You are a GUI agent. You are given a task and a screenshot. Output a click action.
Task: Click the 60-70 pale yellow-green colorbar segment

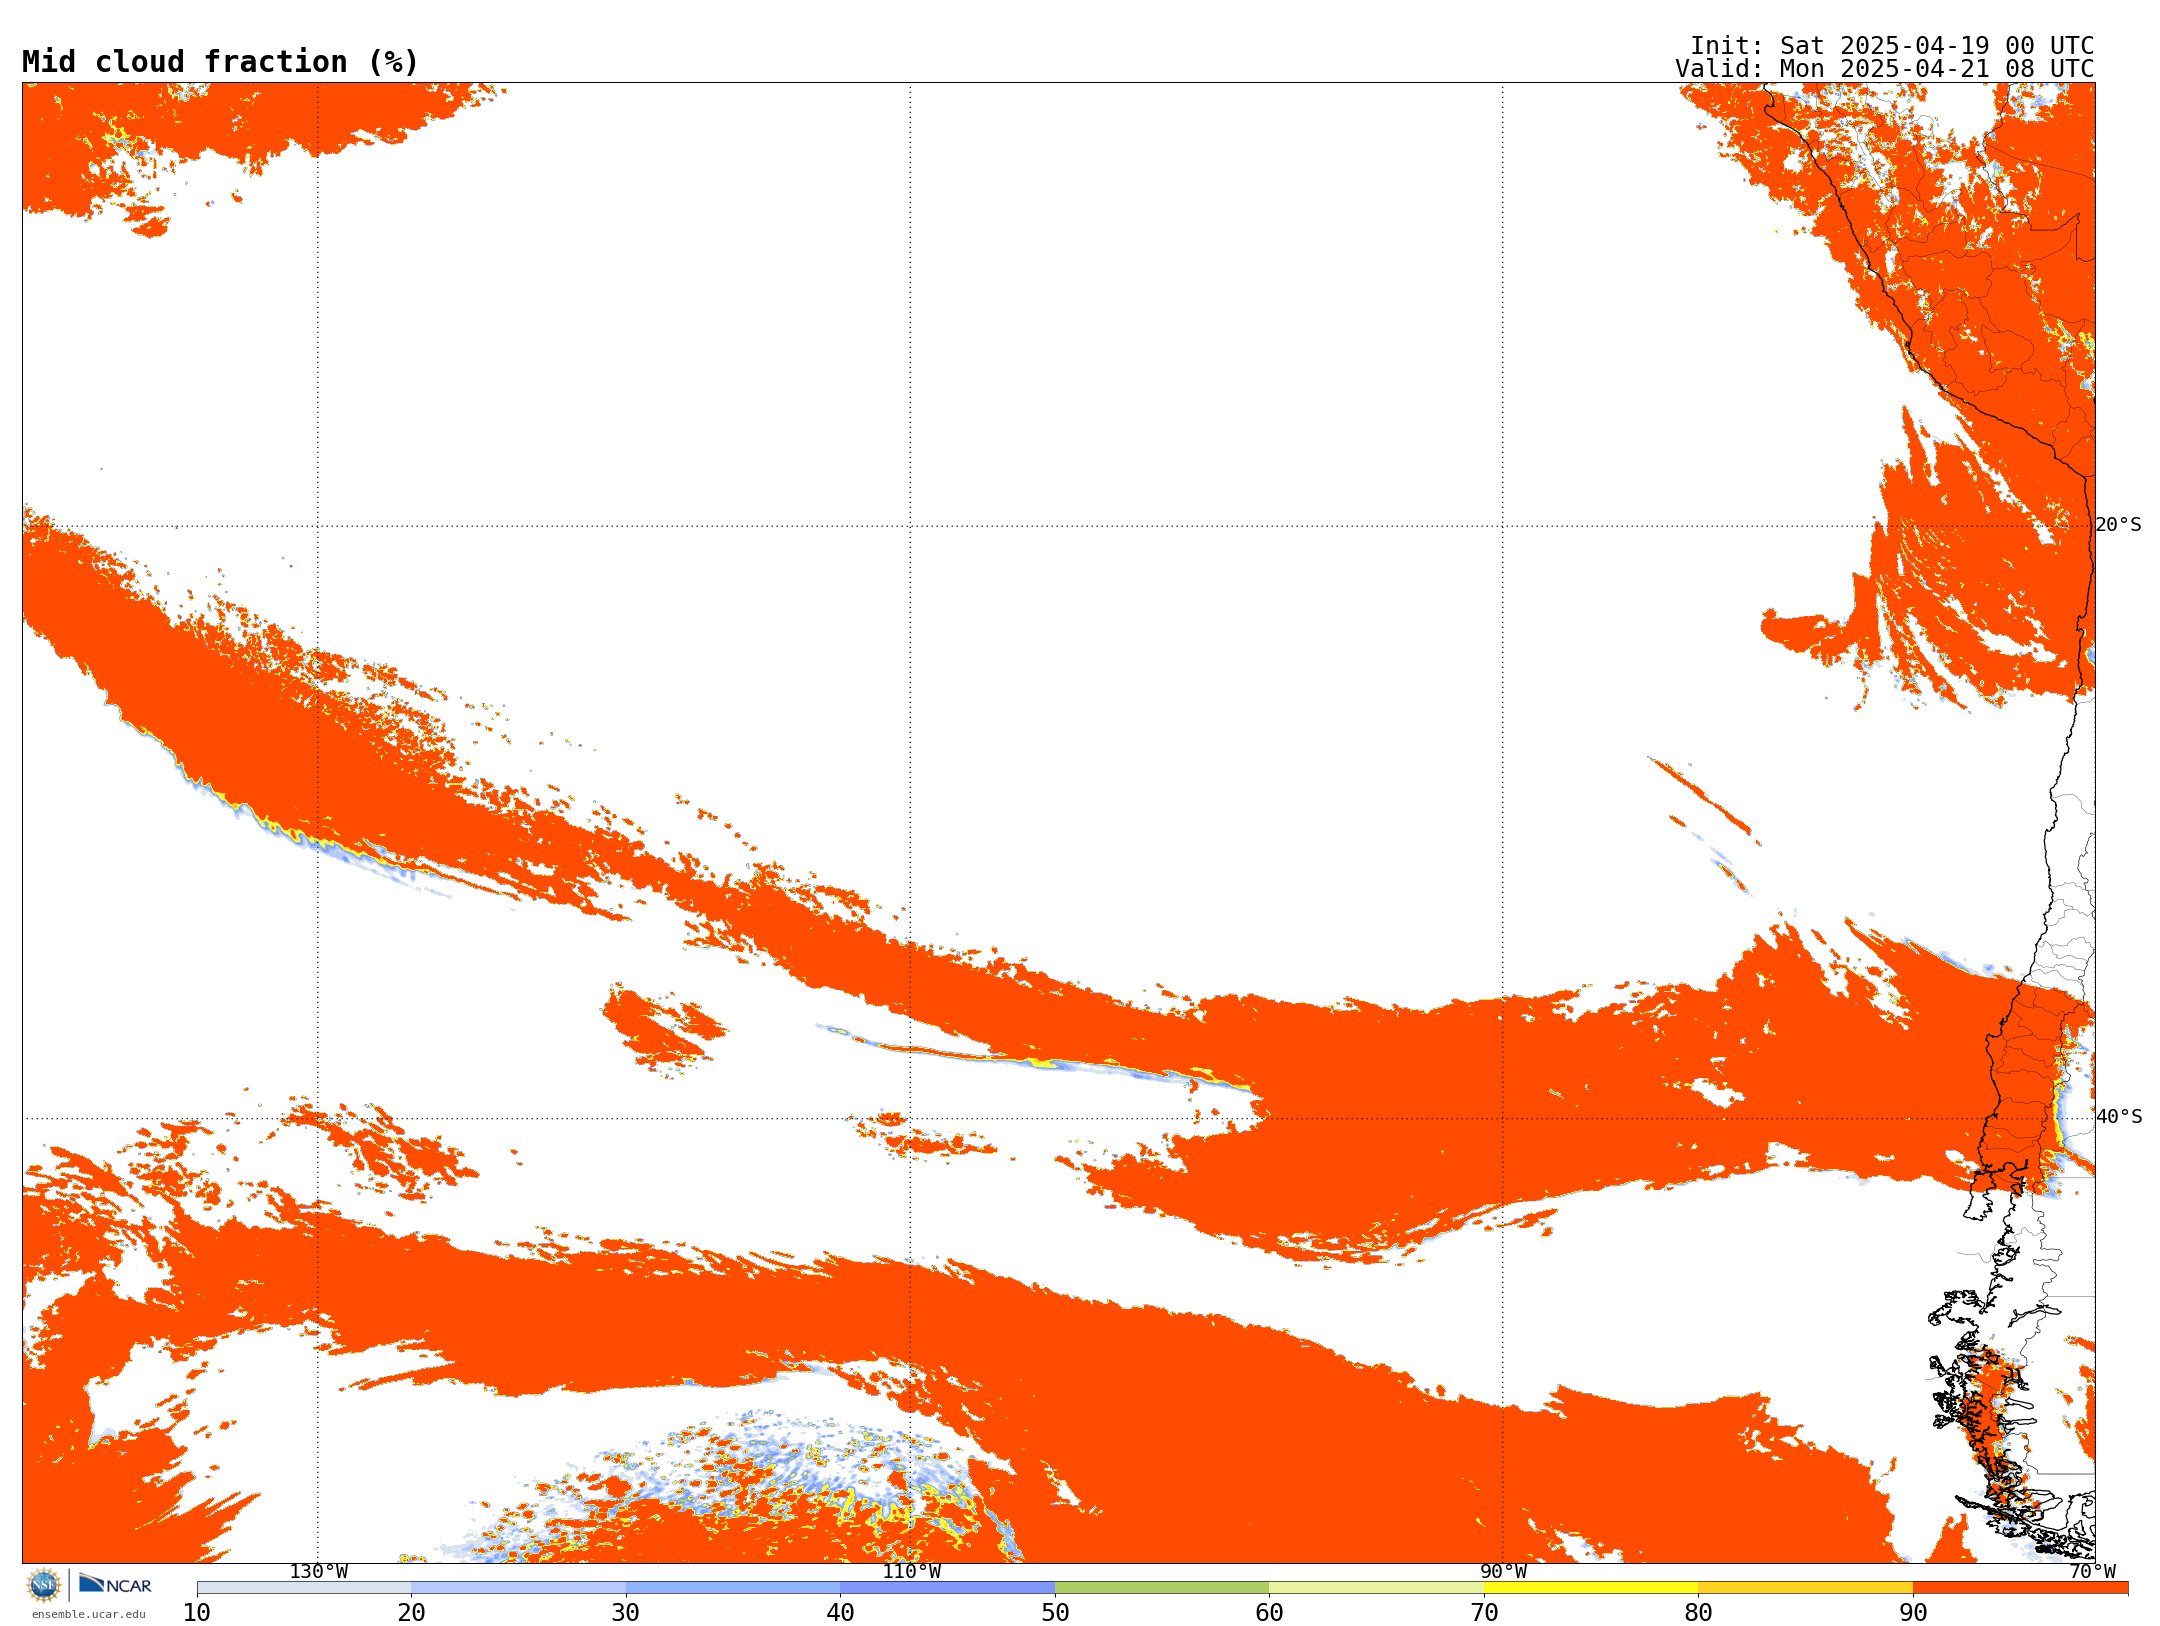pos(1376,1588)
